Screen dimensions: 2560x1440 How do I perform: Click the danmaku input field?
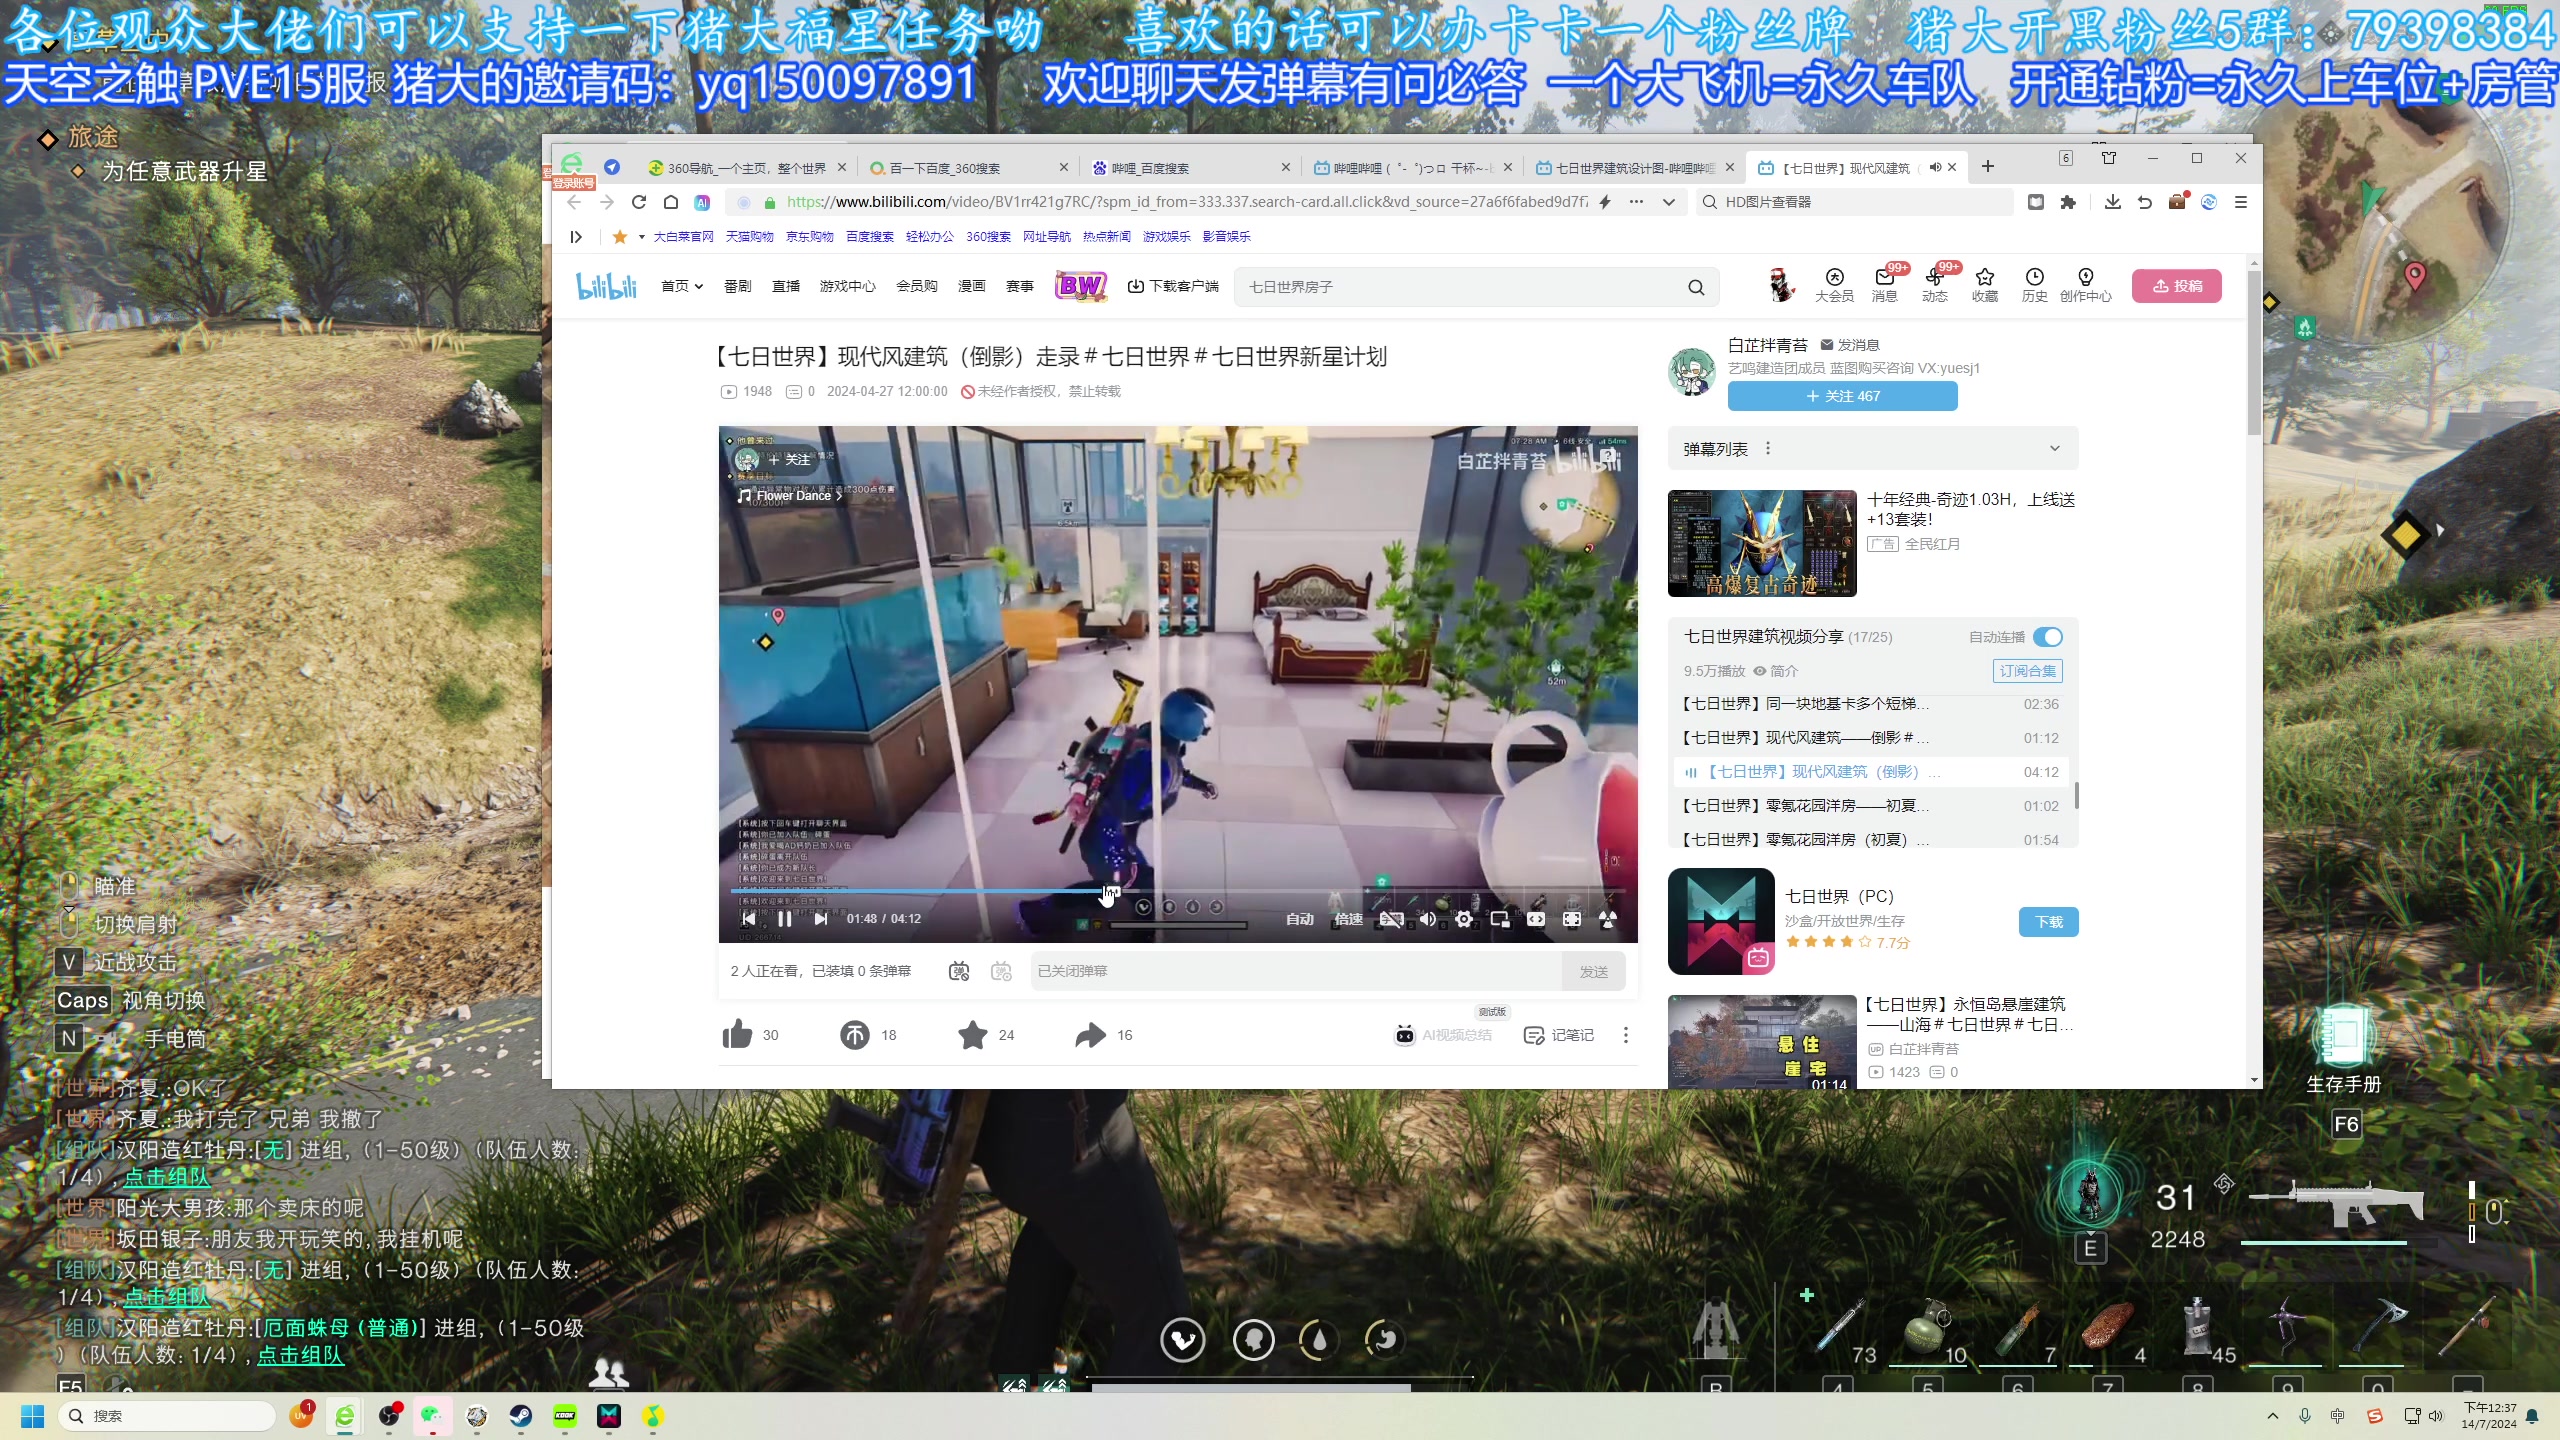(1296, 971)
